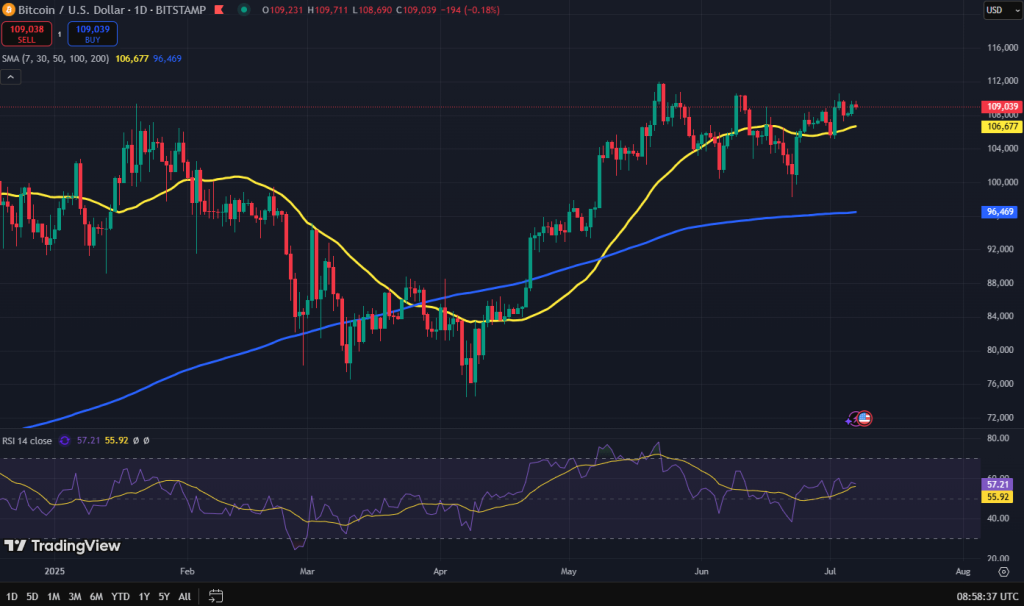The height and width of the screenshot is (606, 1024).
Task: Click the L108,690 low price value
Action: click(x=372, y=10)
